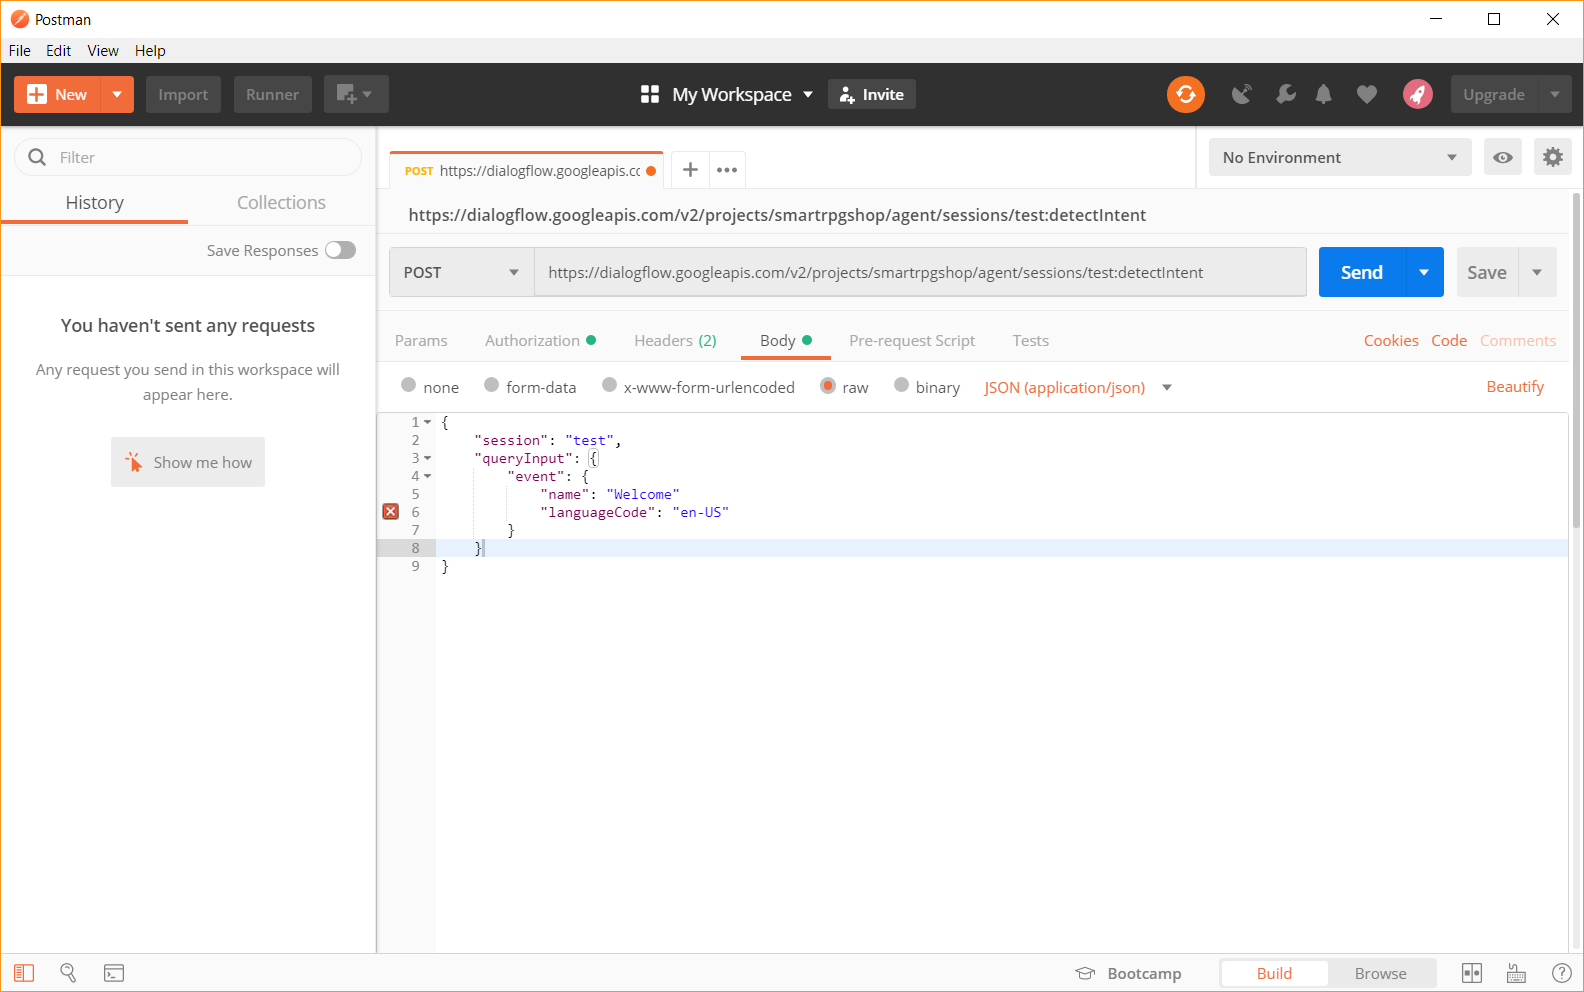Open the Headers (2) tab
Image resolution: width=1584 pixels, height=992 pixels.
[675, 340]
